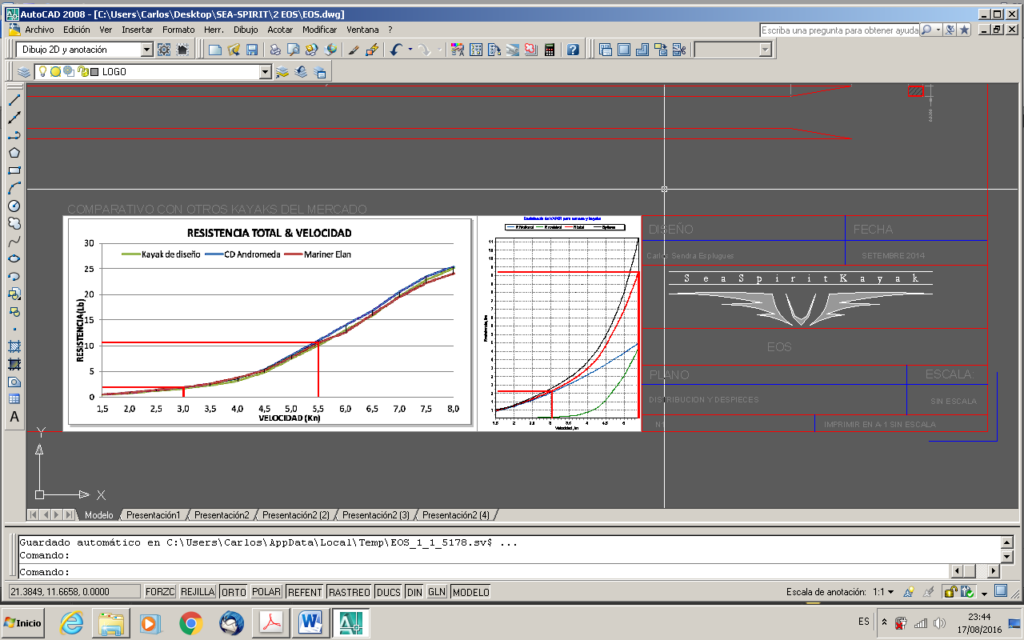1024x640 pixels.
Task: Open the 'Dibujo 2D y anotación' workspace dropdown
Action: pyautogui.click(x=147, y=50)
